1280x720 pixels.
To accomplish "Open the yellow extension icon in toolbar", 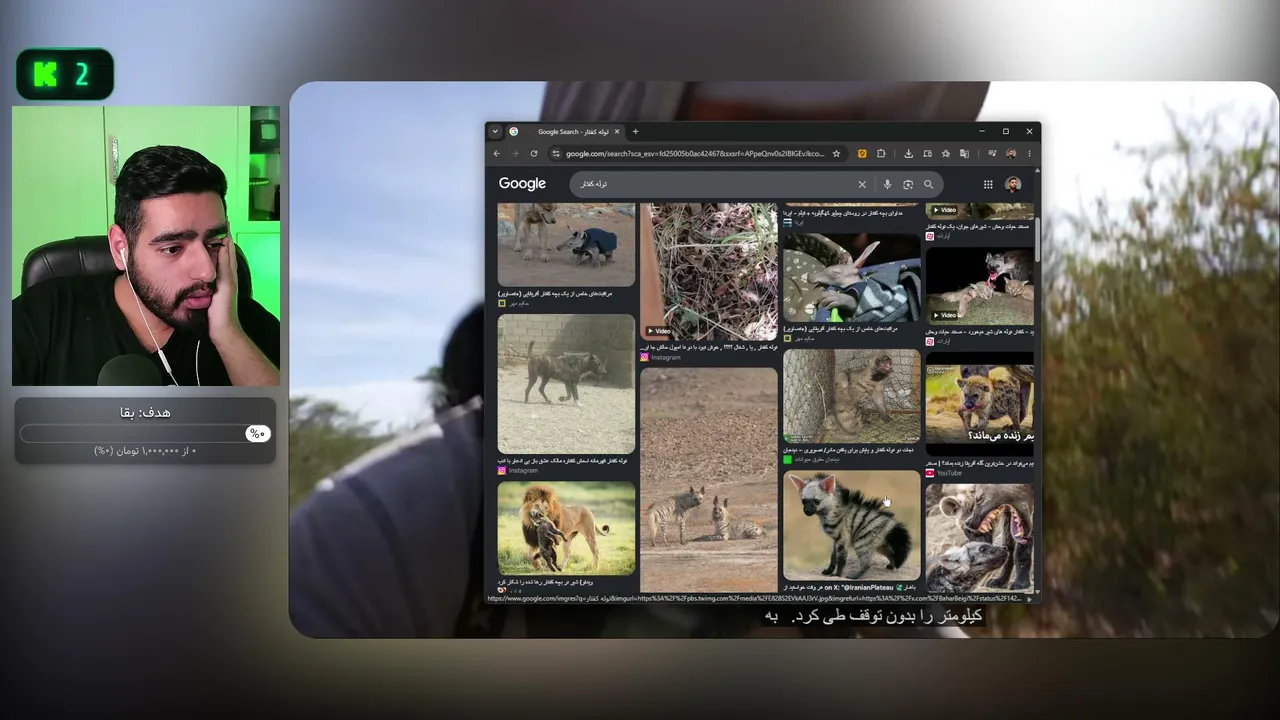I will pyautogui.click(x=862, y=153).
